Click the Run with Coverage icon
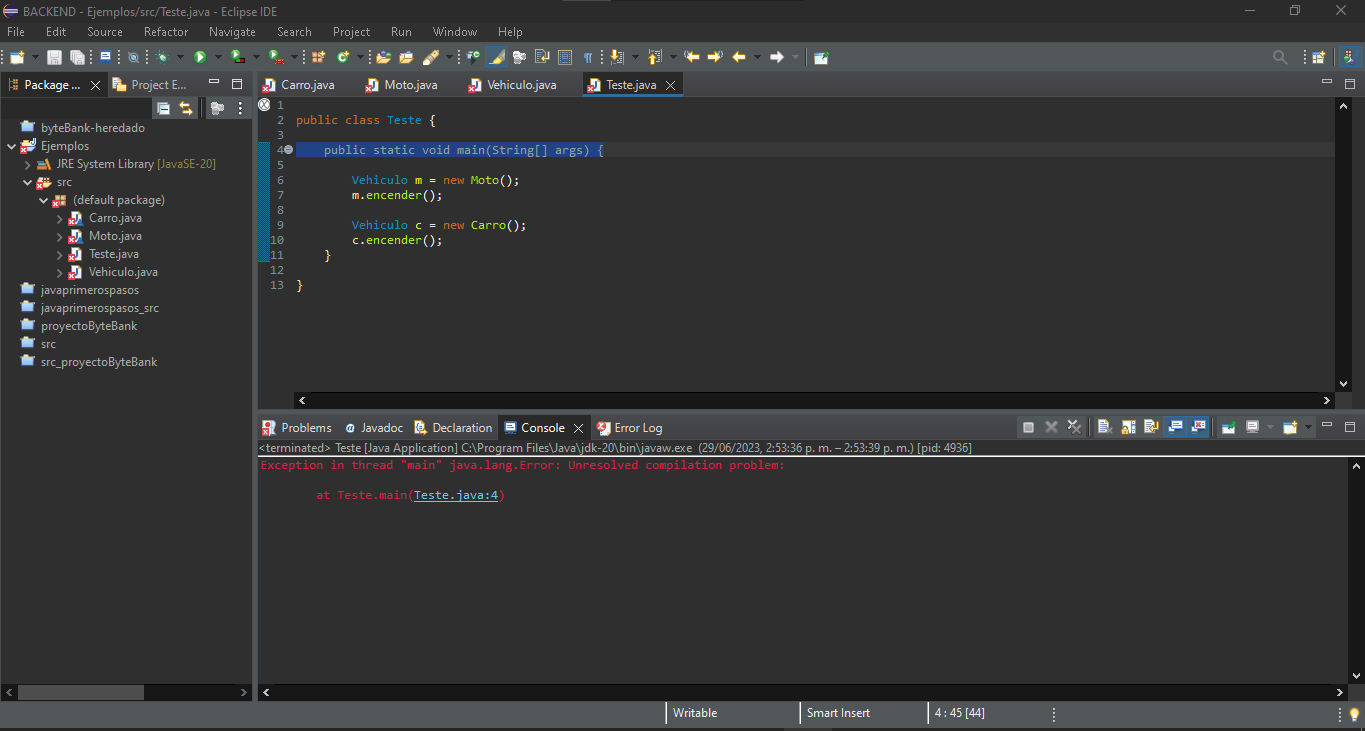The height and width of the screenshot is (731, 1365). (x=237, y=57)
